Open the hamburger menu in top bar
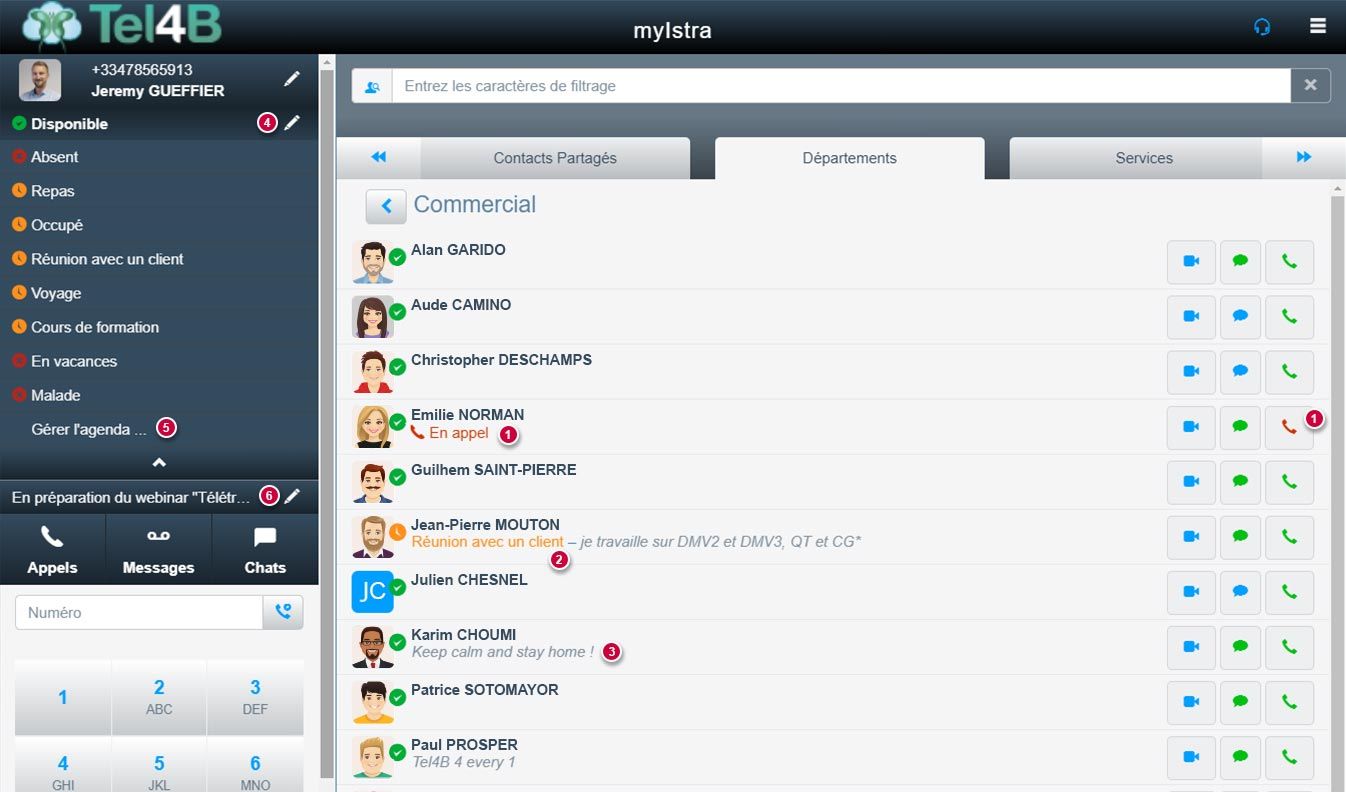1346x792 pixels. click(x=1318, y=26)
